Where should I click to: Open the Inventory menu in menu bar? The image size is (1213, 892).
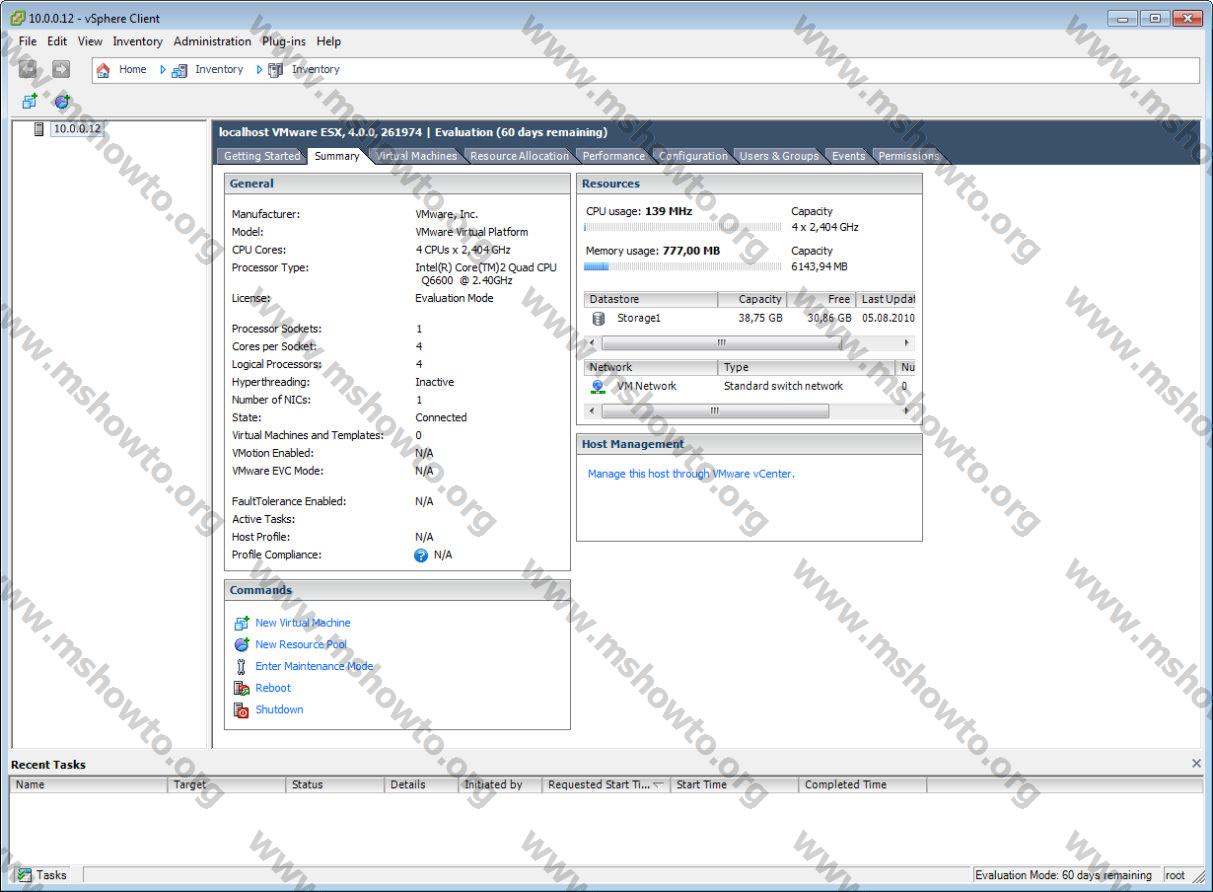click(137, 41)
